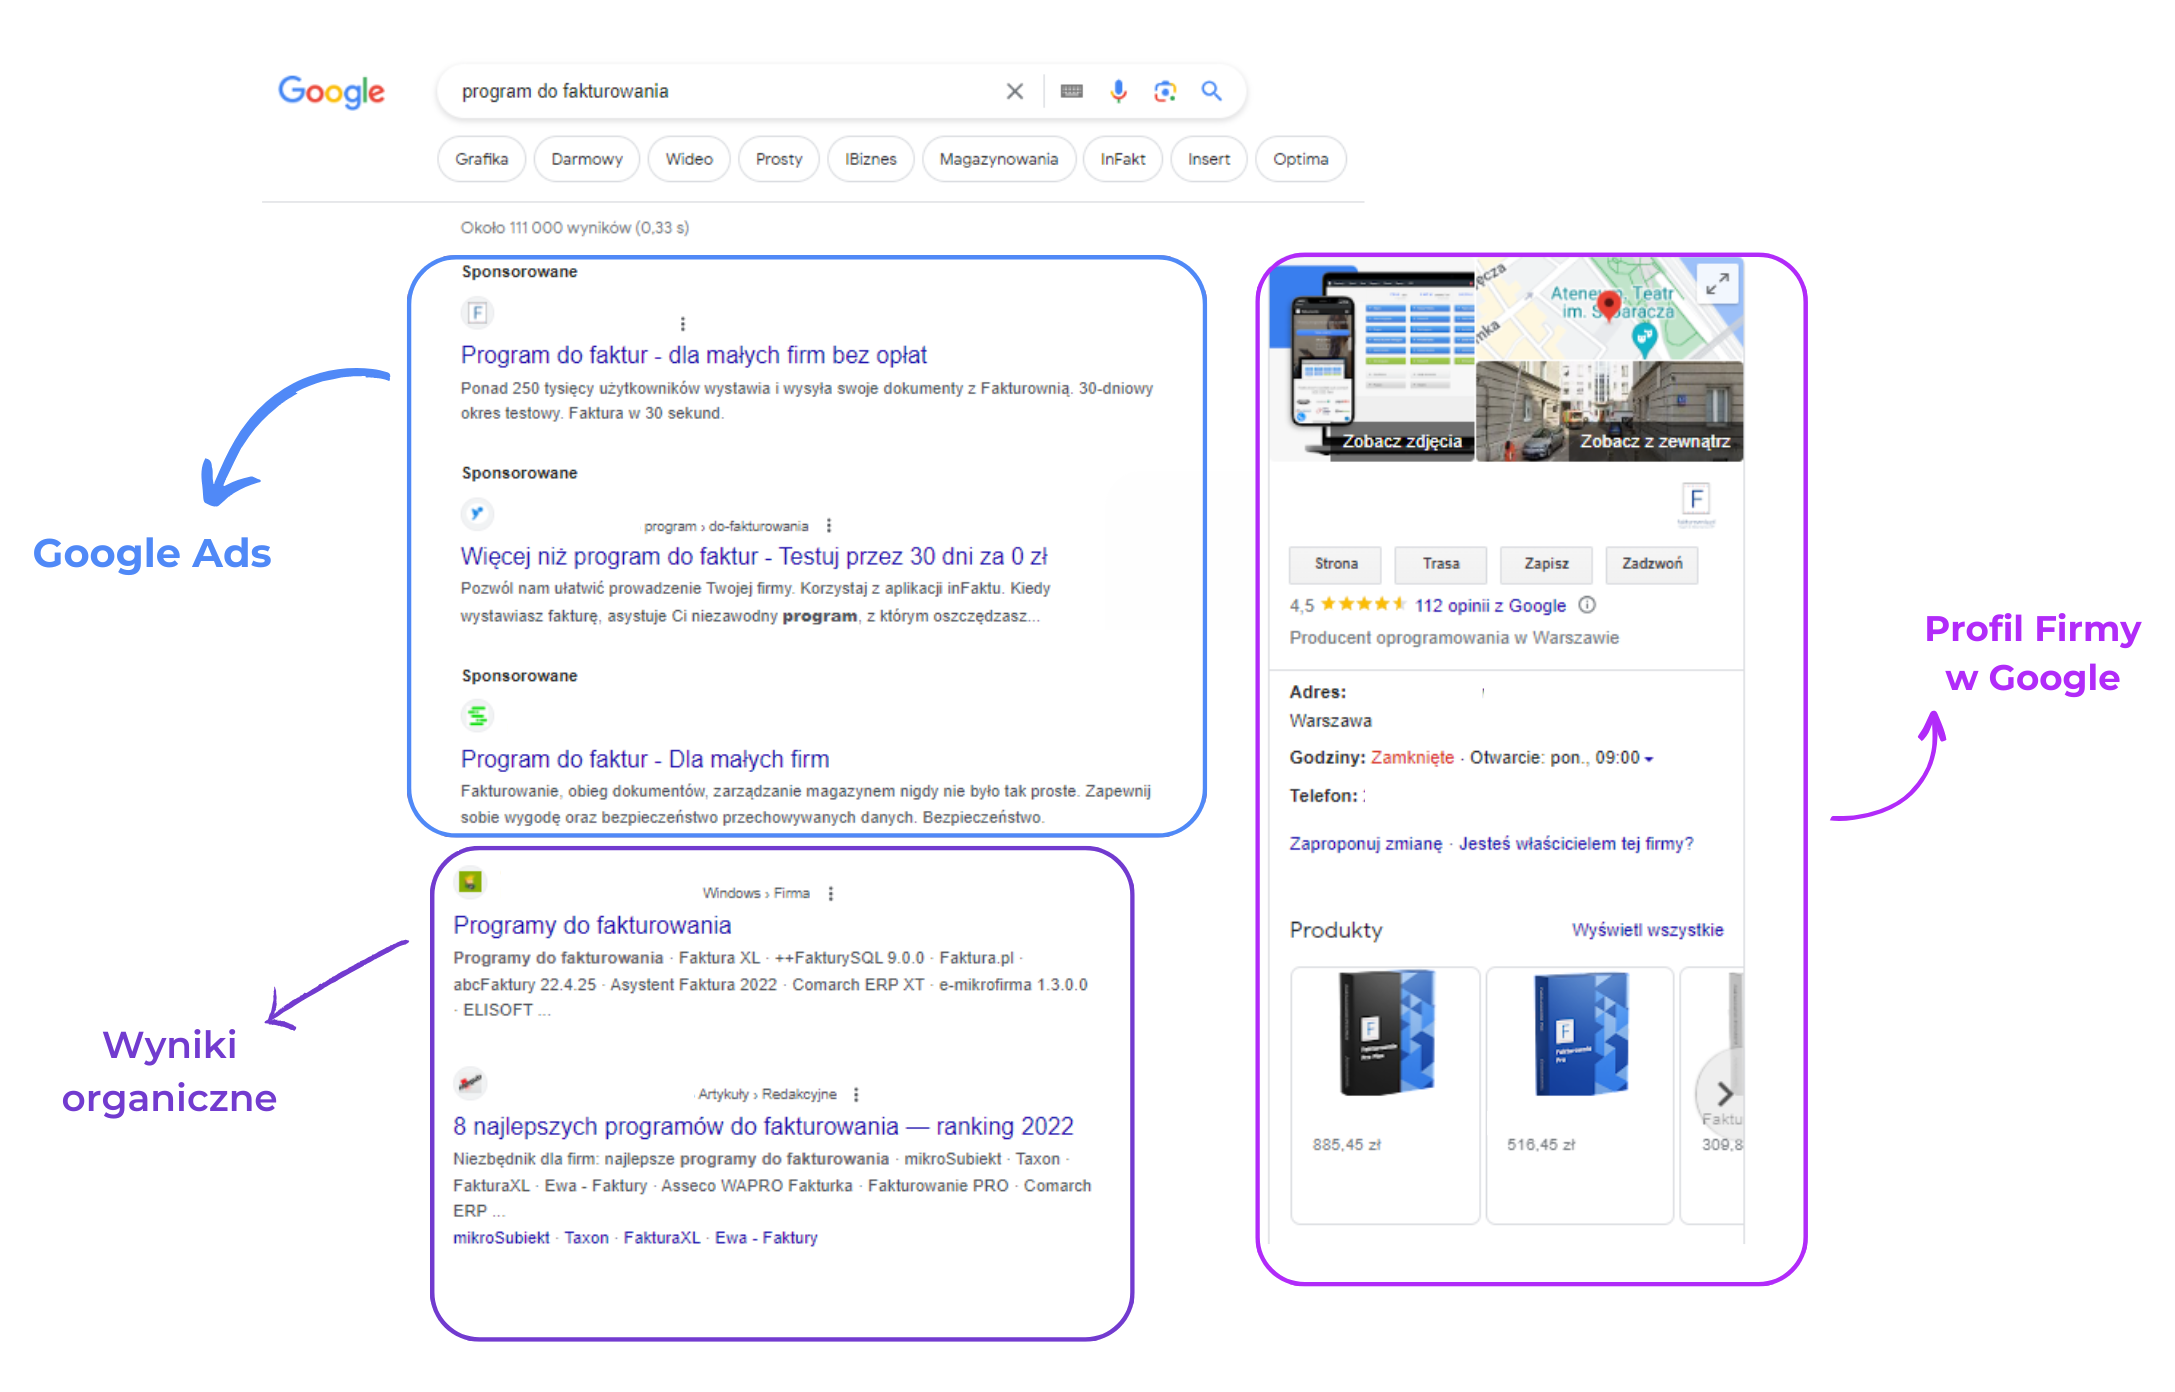Image resolution: width=2175 pixels, height=1392 pixels.
Task: Click the Około 111 000 wyników text
Action: pos(575,228)
